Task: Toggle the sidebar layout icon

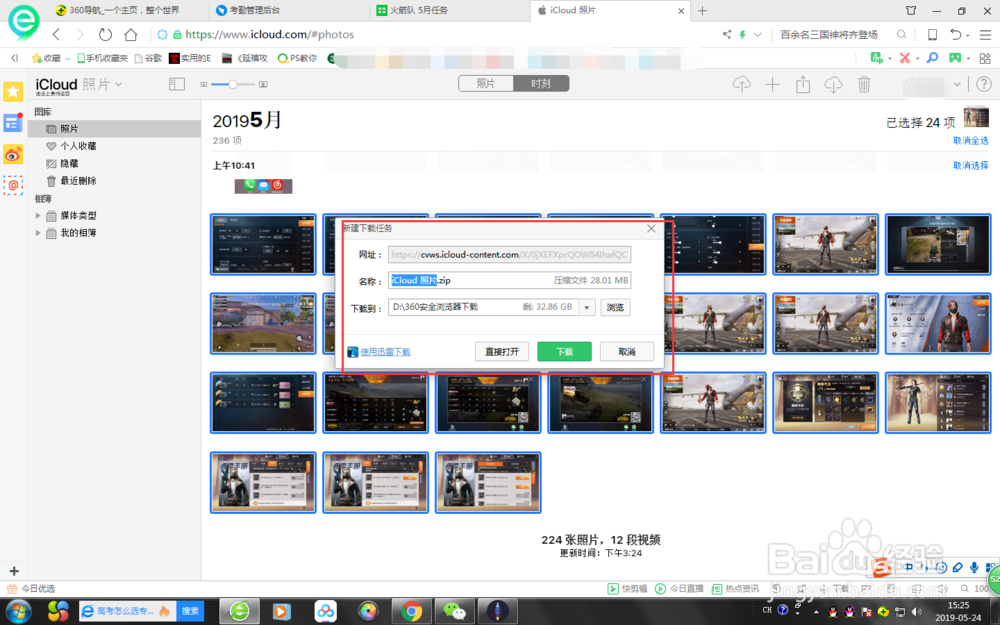Action: coord(177,84)
